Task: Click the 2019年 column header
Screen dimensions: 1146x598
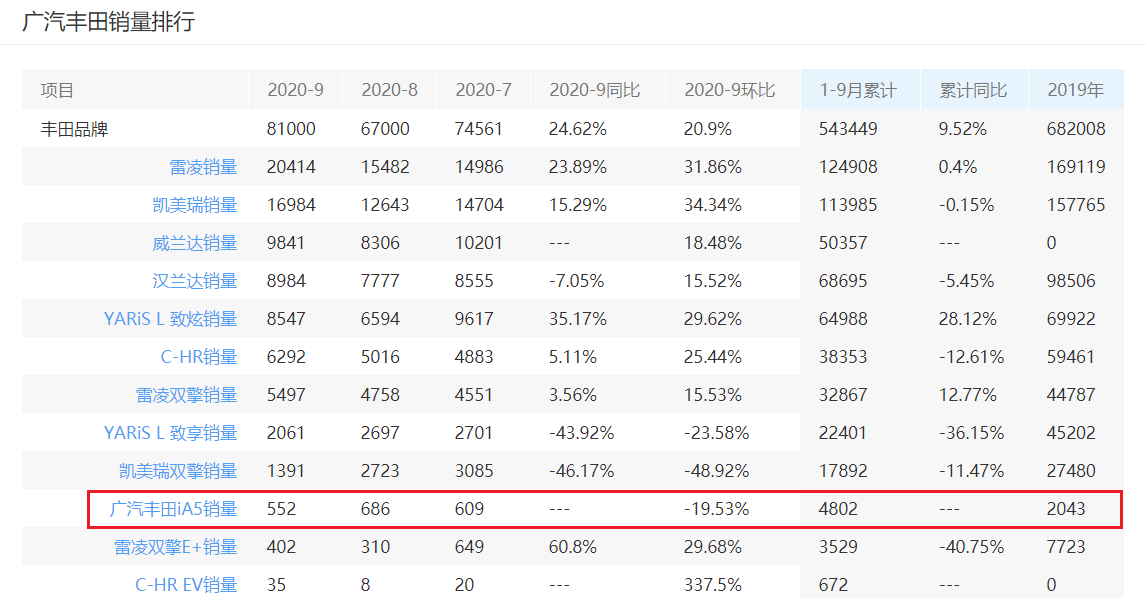Action: point(1075,90)
